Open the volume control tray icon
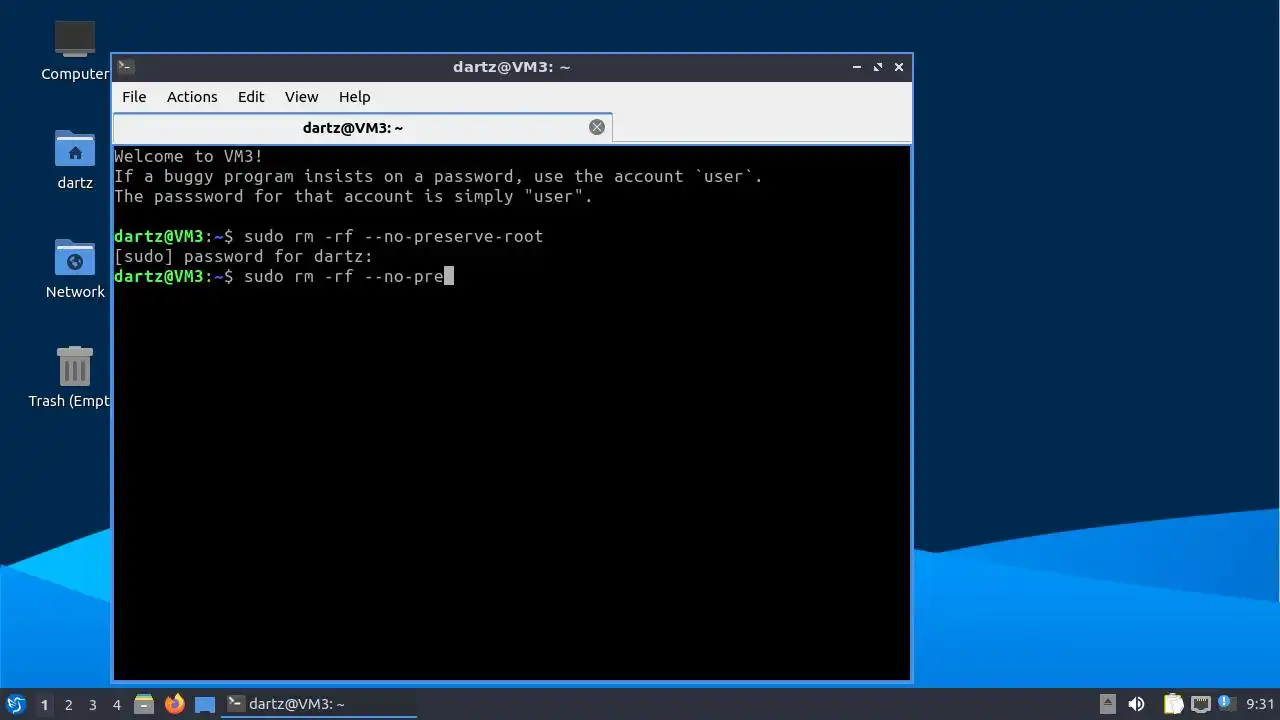 tap(1136, 704)
